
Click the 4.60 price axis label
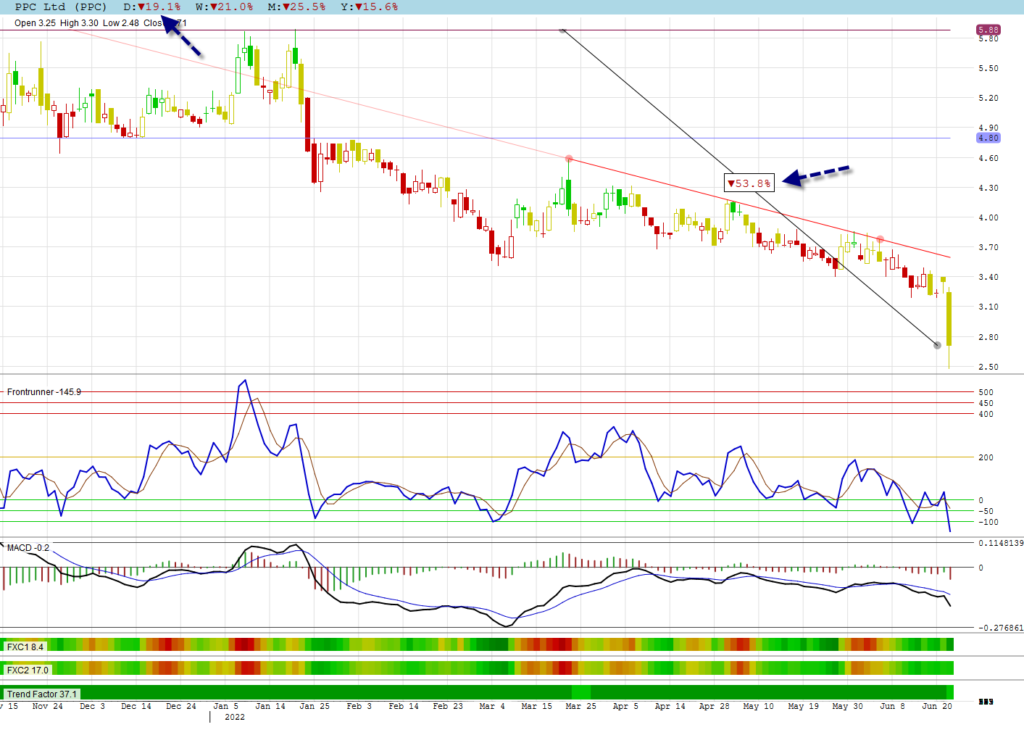coord(988,158)
